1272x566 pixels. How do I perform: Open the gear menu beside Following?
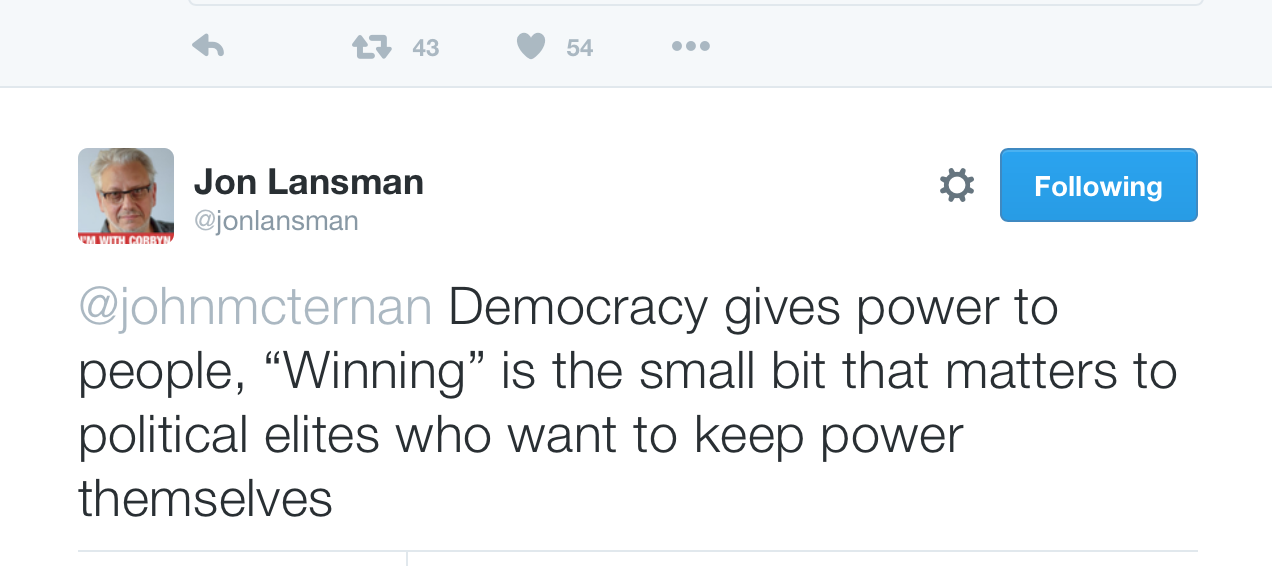click(957, 185)
